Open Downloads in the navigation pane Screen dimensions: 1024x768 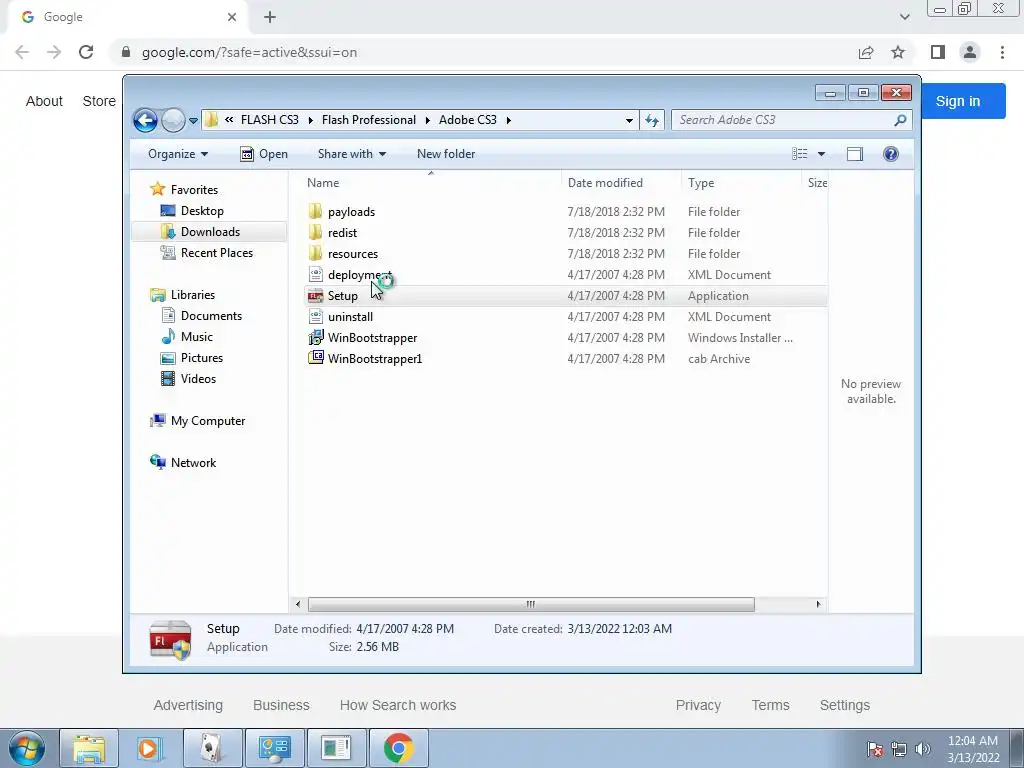(x=210, y=232)
